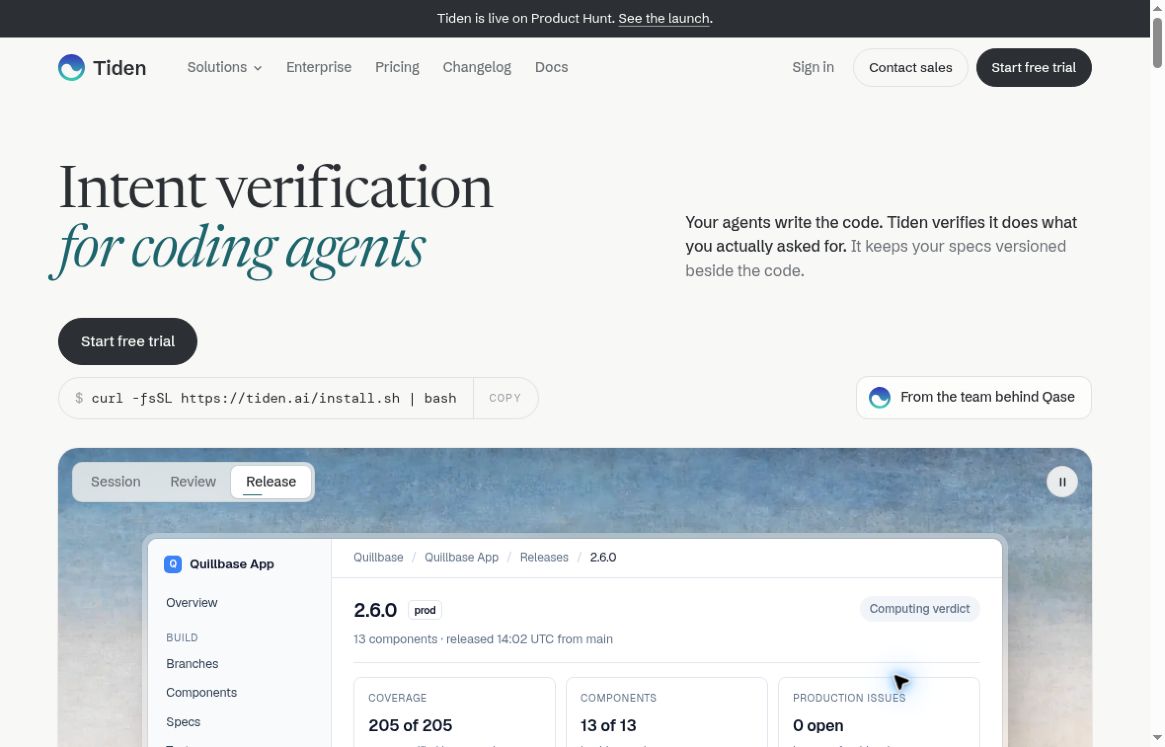Click the Quillbase App sidebar title

(232, 564)
